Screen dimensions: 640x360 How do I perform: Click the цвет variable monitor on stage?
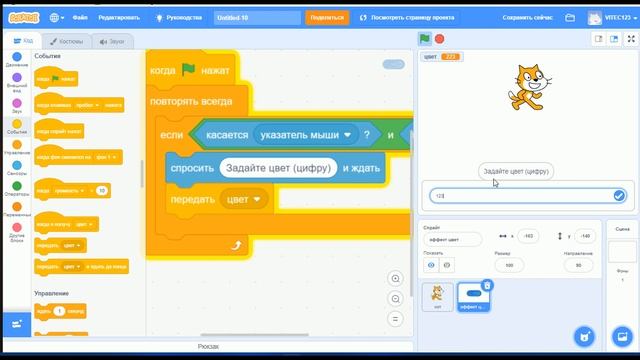442,57
